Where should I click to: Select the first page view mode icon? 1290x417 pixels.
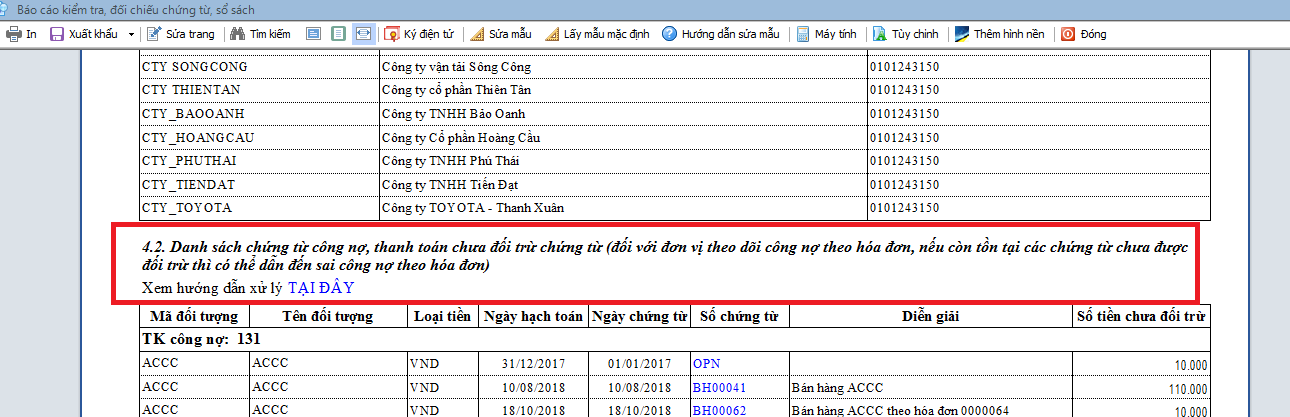pos(313,34)
